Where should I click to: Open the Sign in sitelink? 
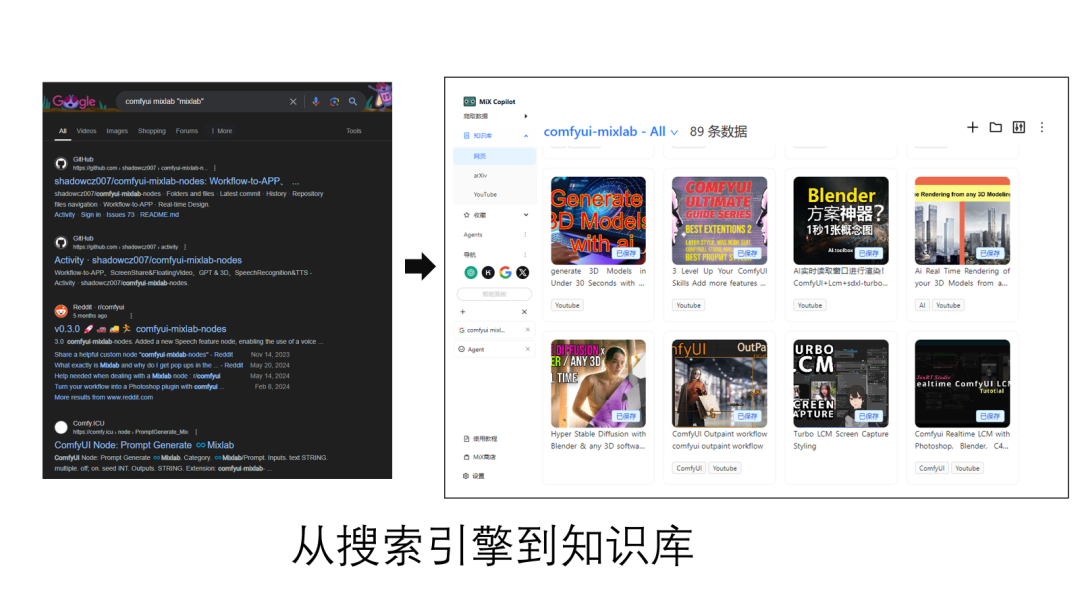click(90, 215)
